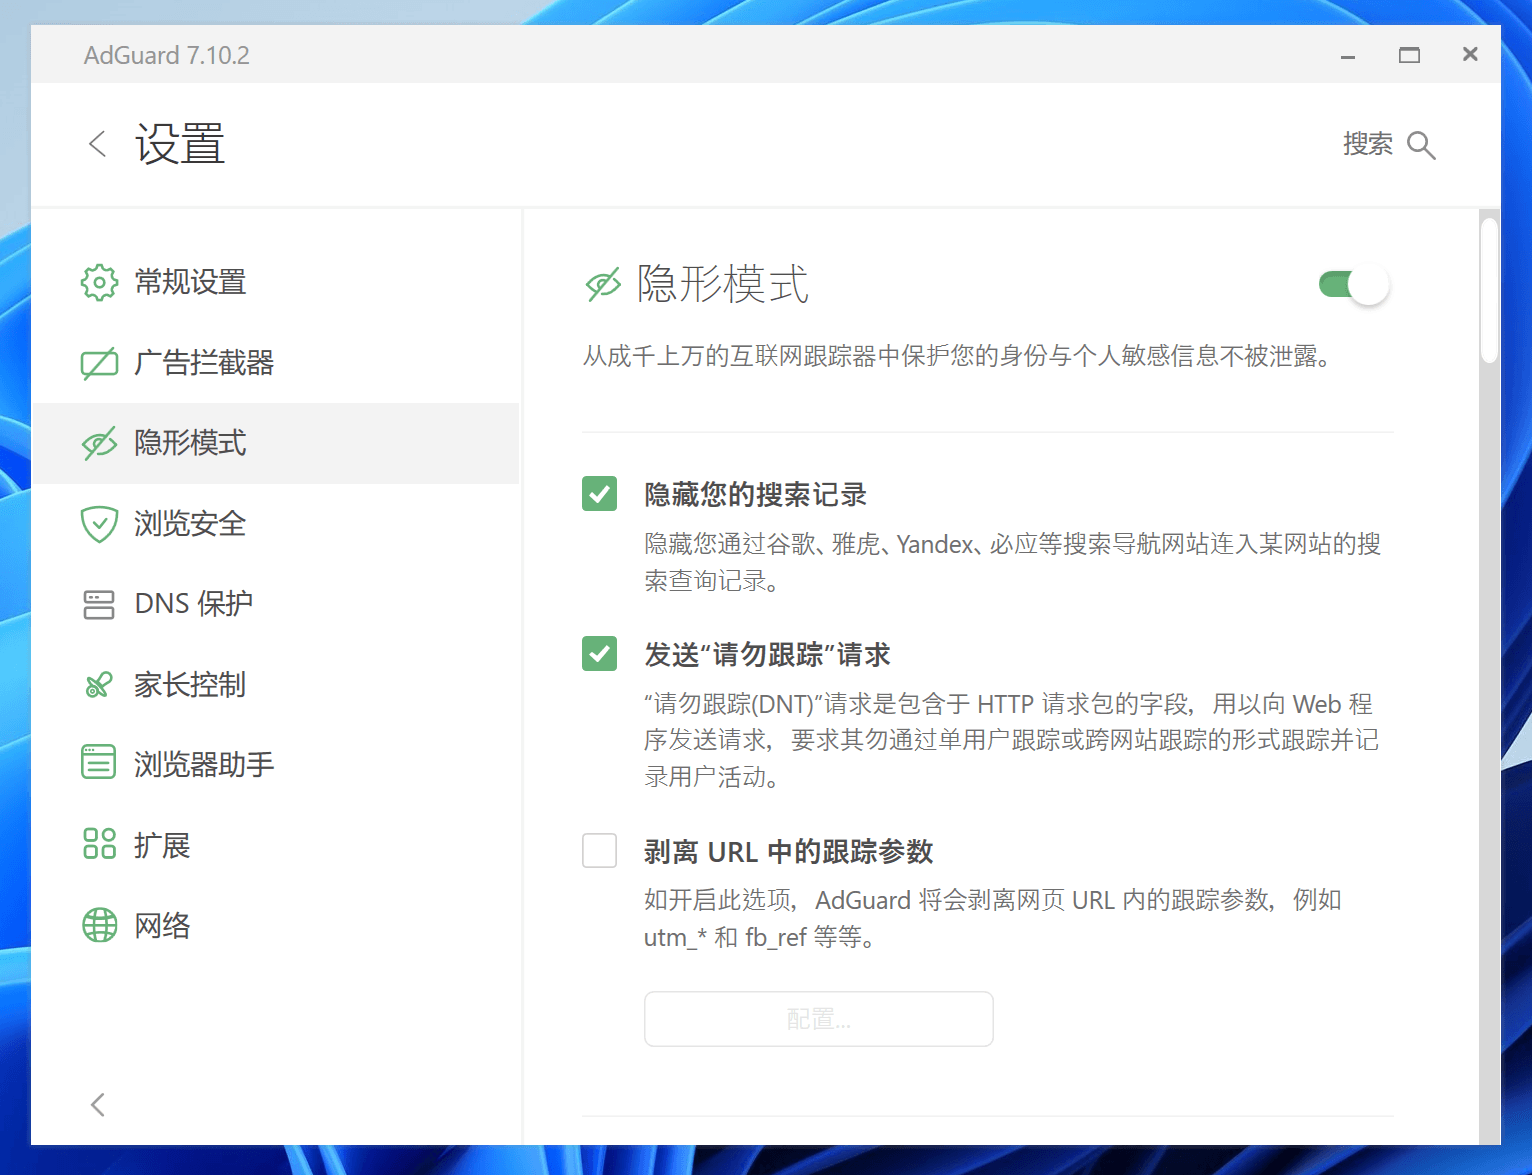Switch to the 浏览安全 section
Viewport: 1532px width, 1175px height.
pyautogui.click(x=190, y=523)
